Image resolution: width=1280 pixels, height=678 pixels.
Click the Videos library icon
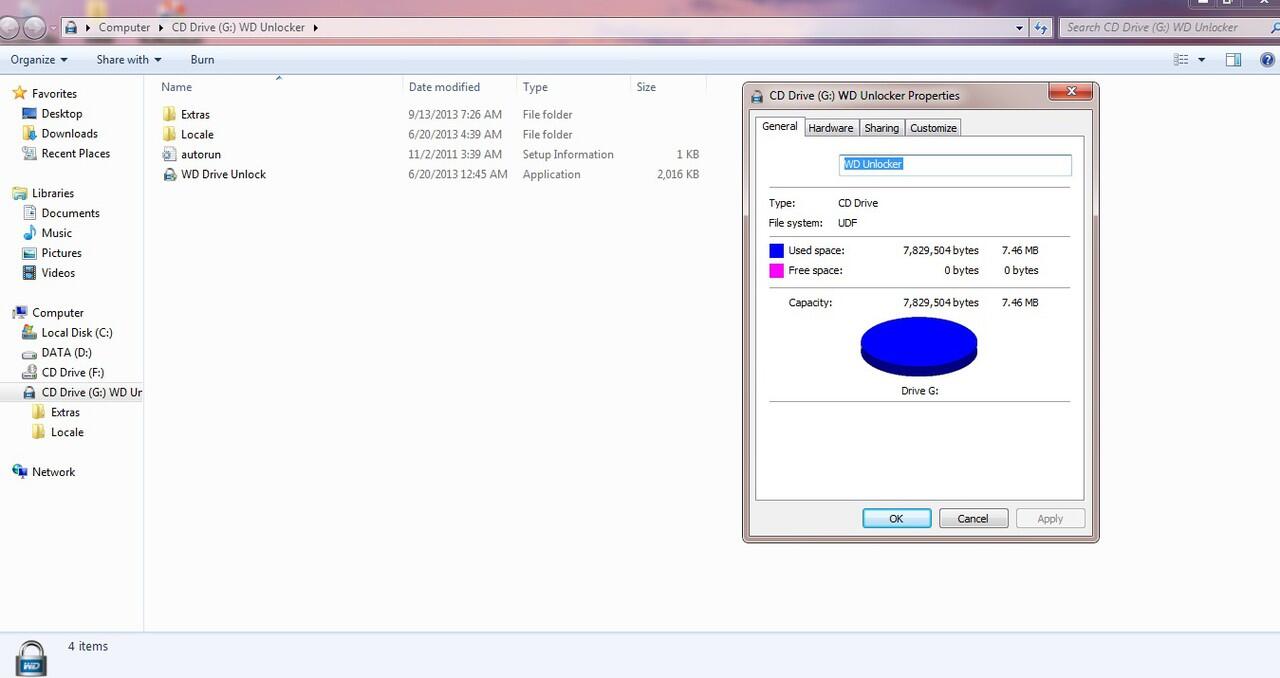[29, 273]
